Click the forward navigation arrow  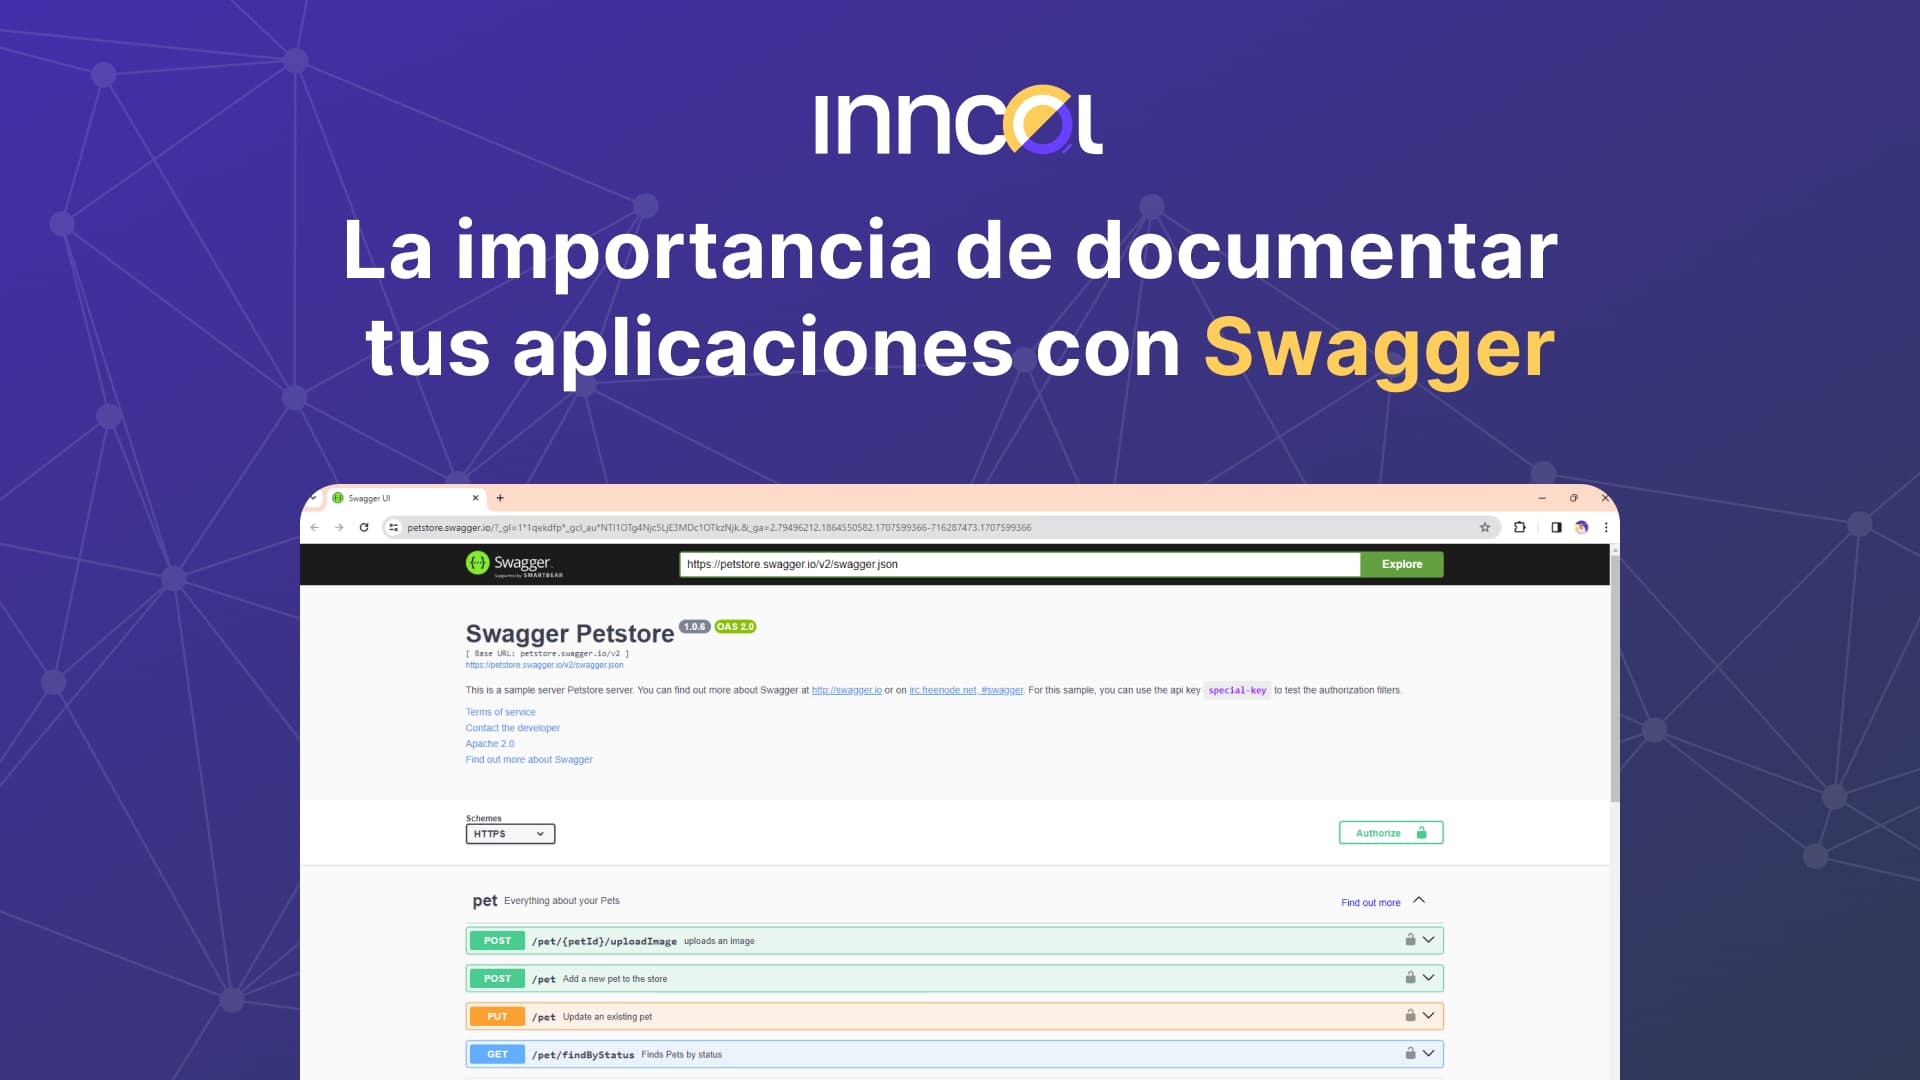click(339, 527)
